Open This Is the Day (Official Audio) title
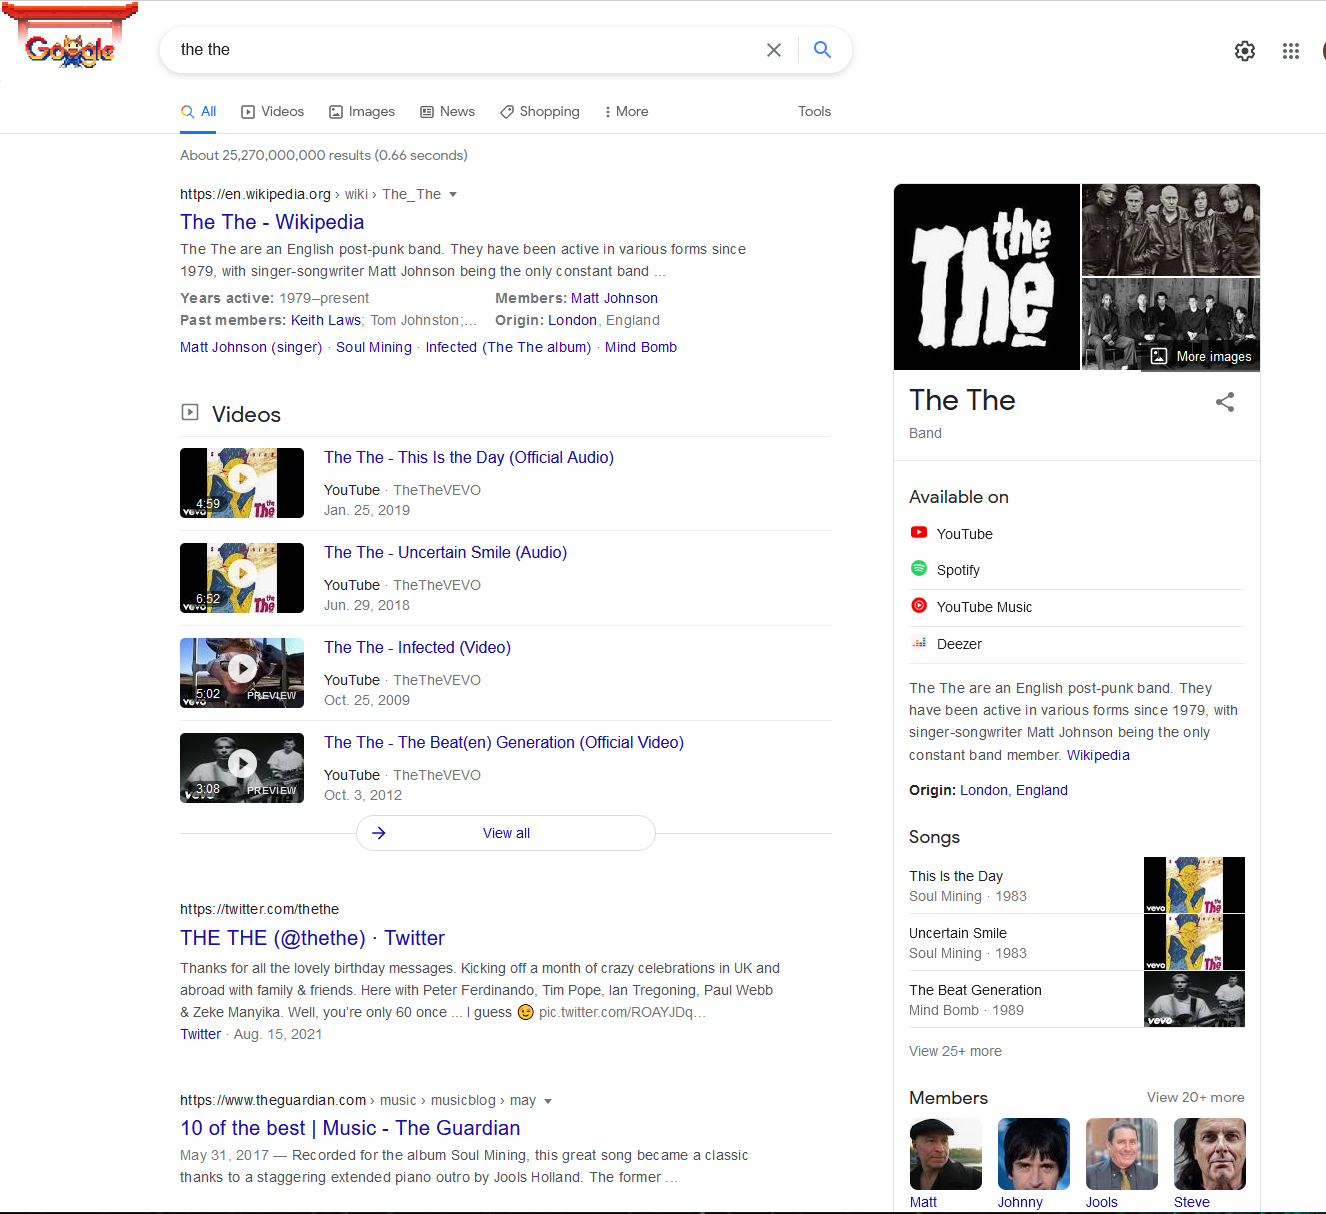Image resolution: width=1326 pixels, height=1214 pixels. 469,457
